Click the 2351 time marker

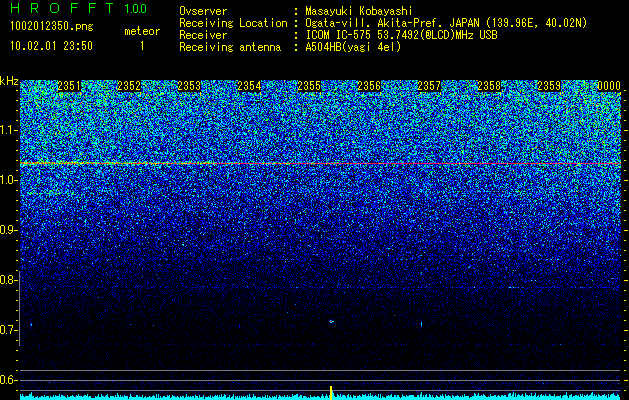tap(69, 86)
